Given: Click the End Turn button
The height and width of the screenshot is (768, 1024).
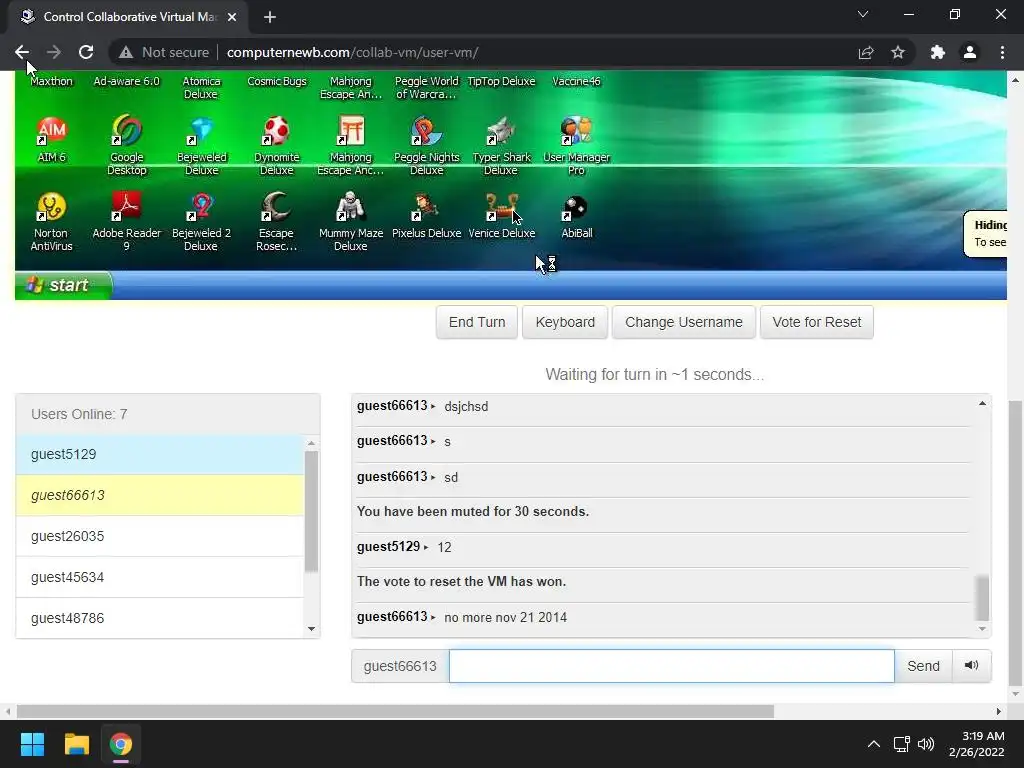Looking at the screenshot, I should (477, 322).
